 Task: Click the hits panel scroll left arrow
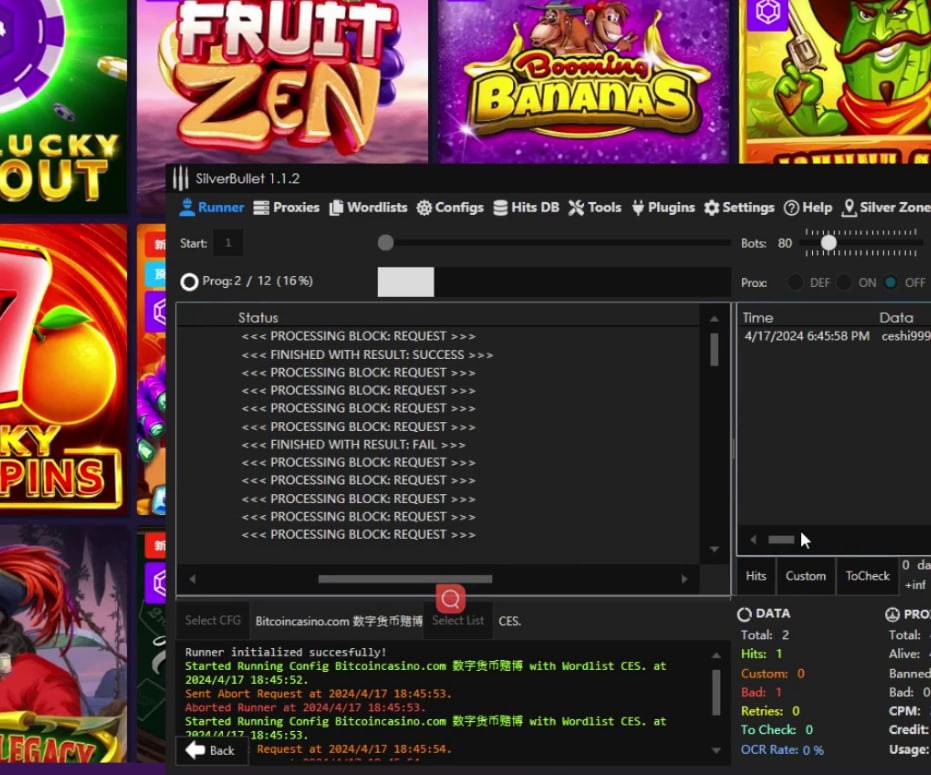(753, 540)
